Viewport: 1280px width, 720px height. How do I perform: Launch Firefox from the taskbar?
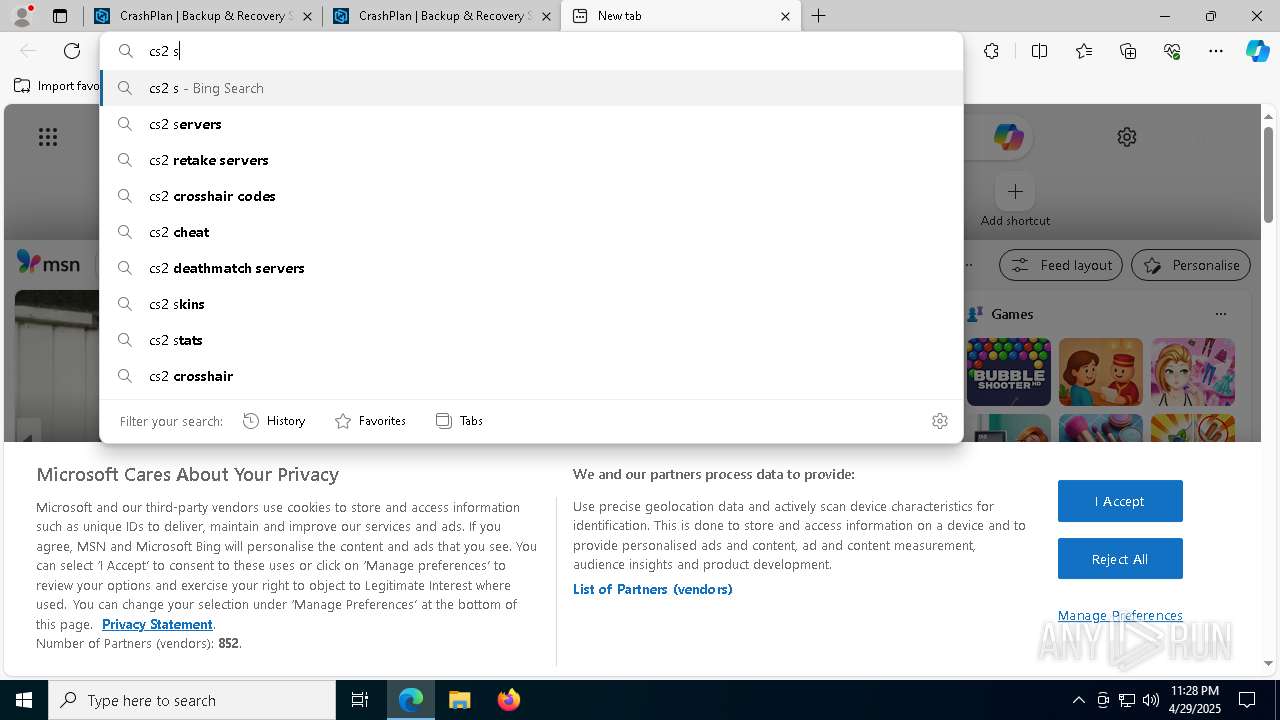(x=508, y=700)
